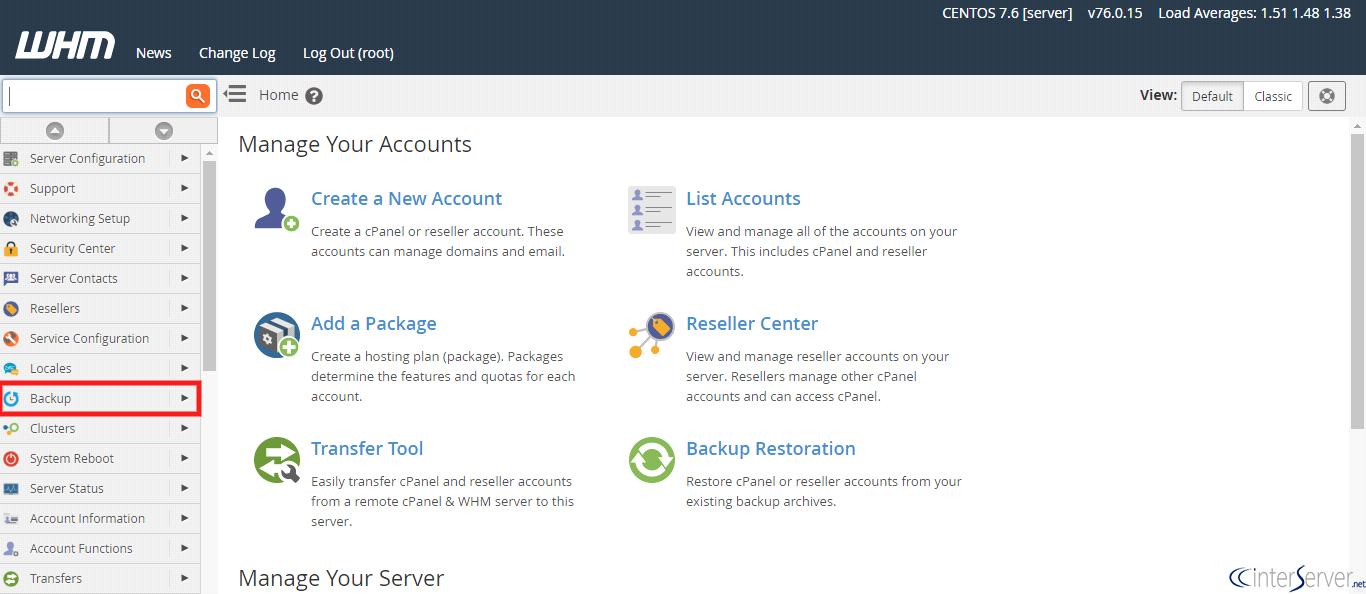Click the Server Configuration sidebar icon
The image size is (1366, 594).
pos(11,158)
